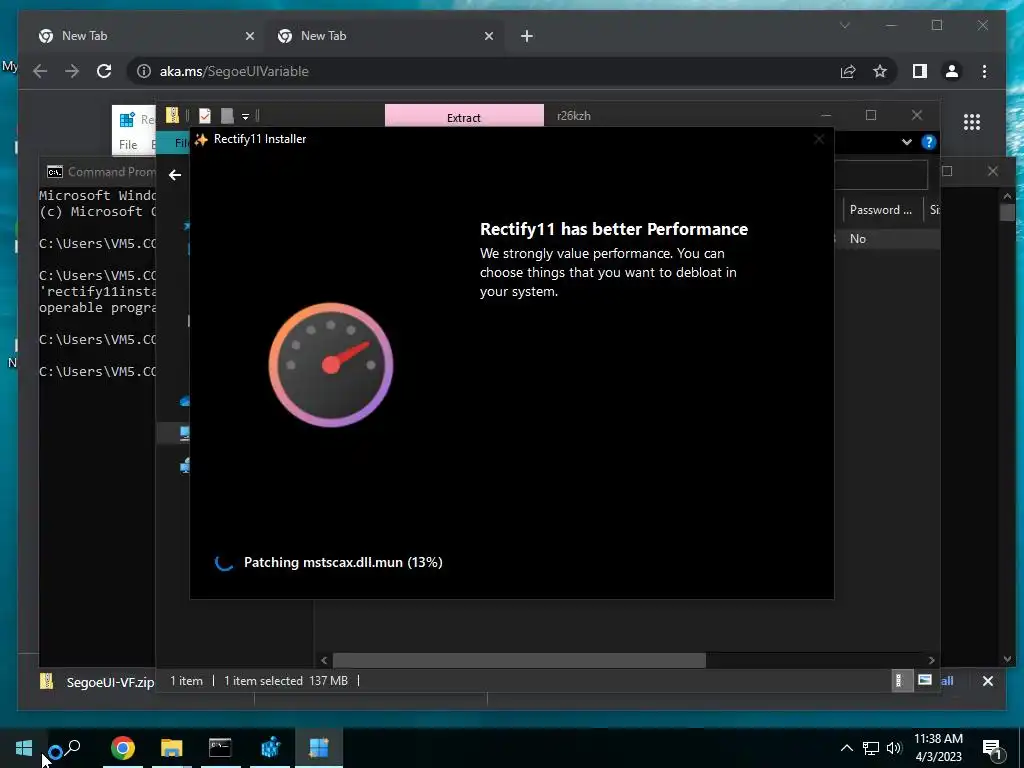This screenshot has width=1024, height=768.
Task: Click the Rectify11 Installer sparkle icon
Action: click(201, 139)
